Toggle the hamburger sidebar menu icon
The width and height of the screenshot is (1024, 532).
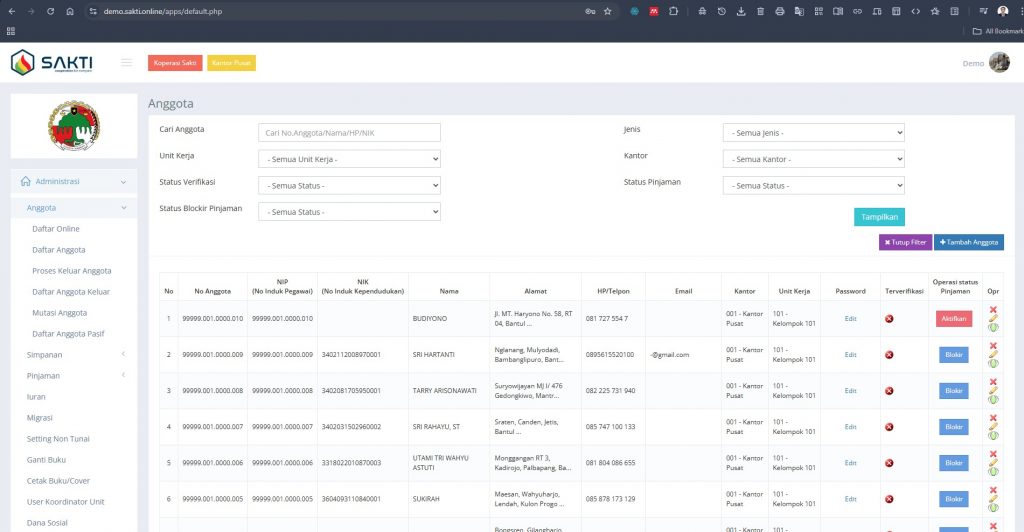126,63
